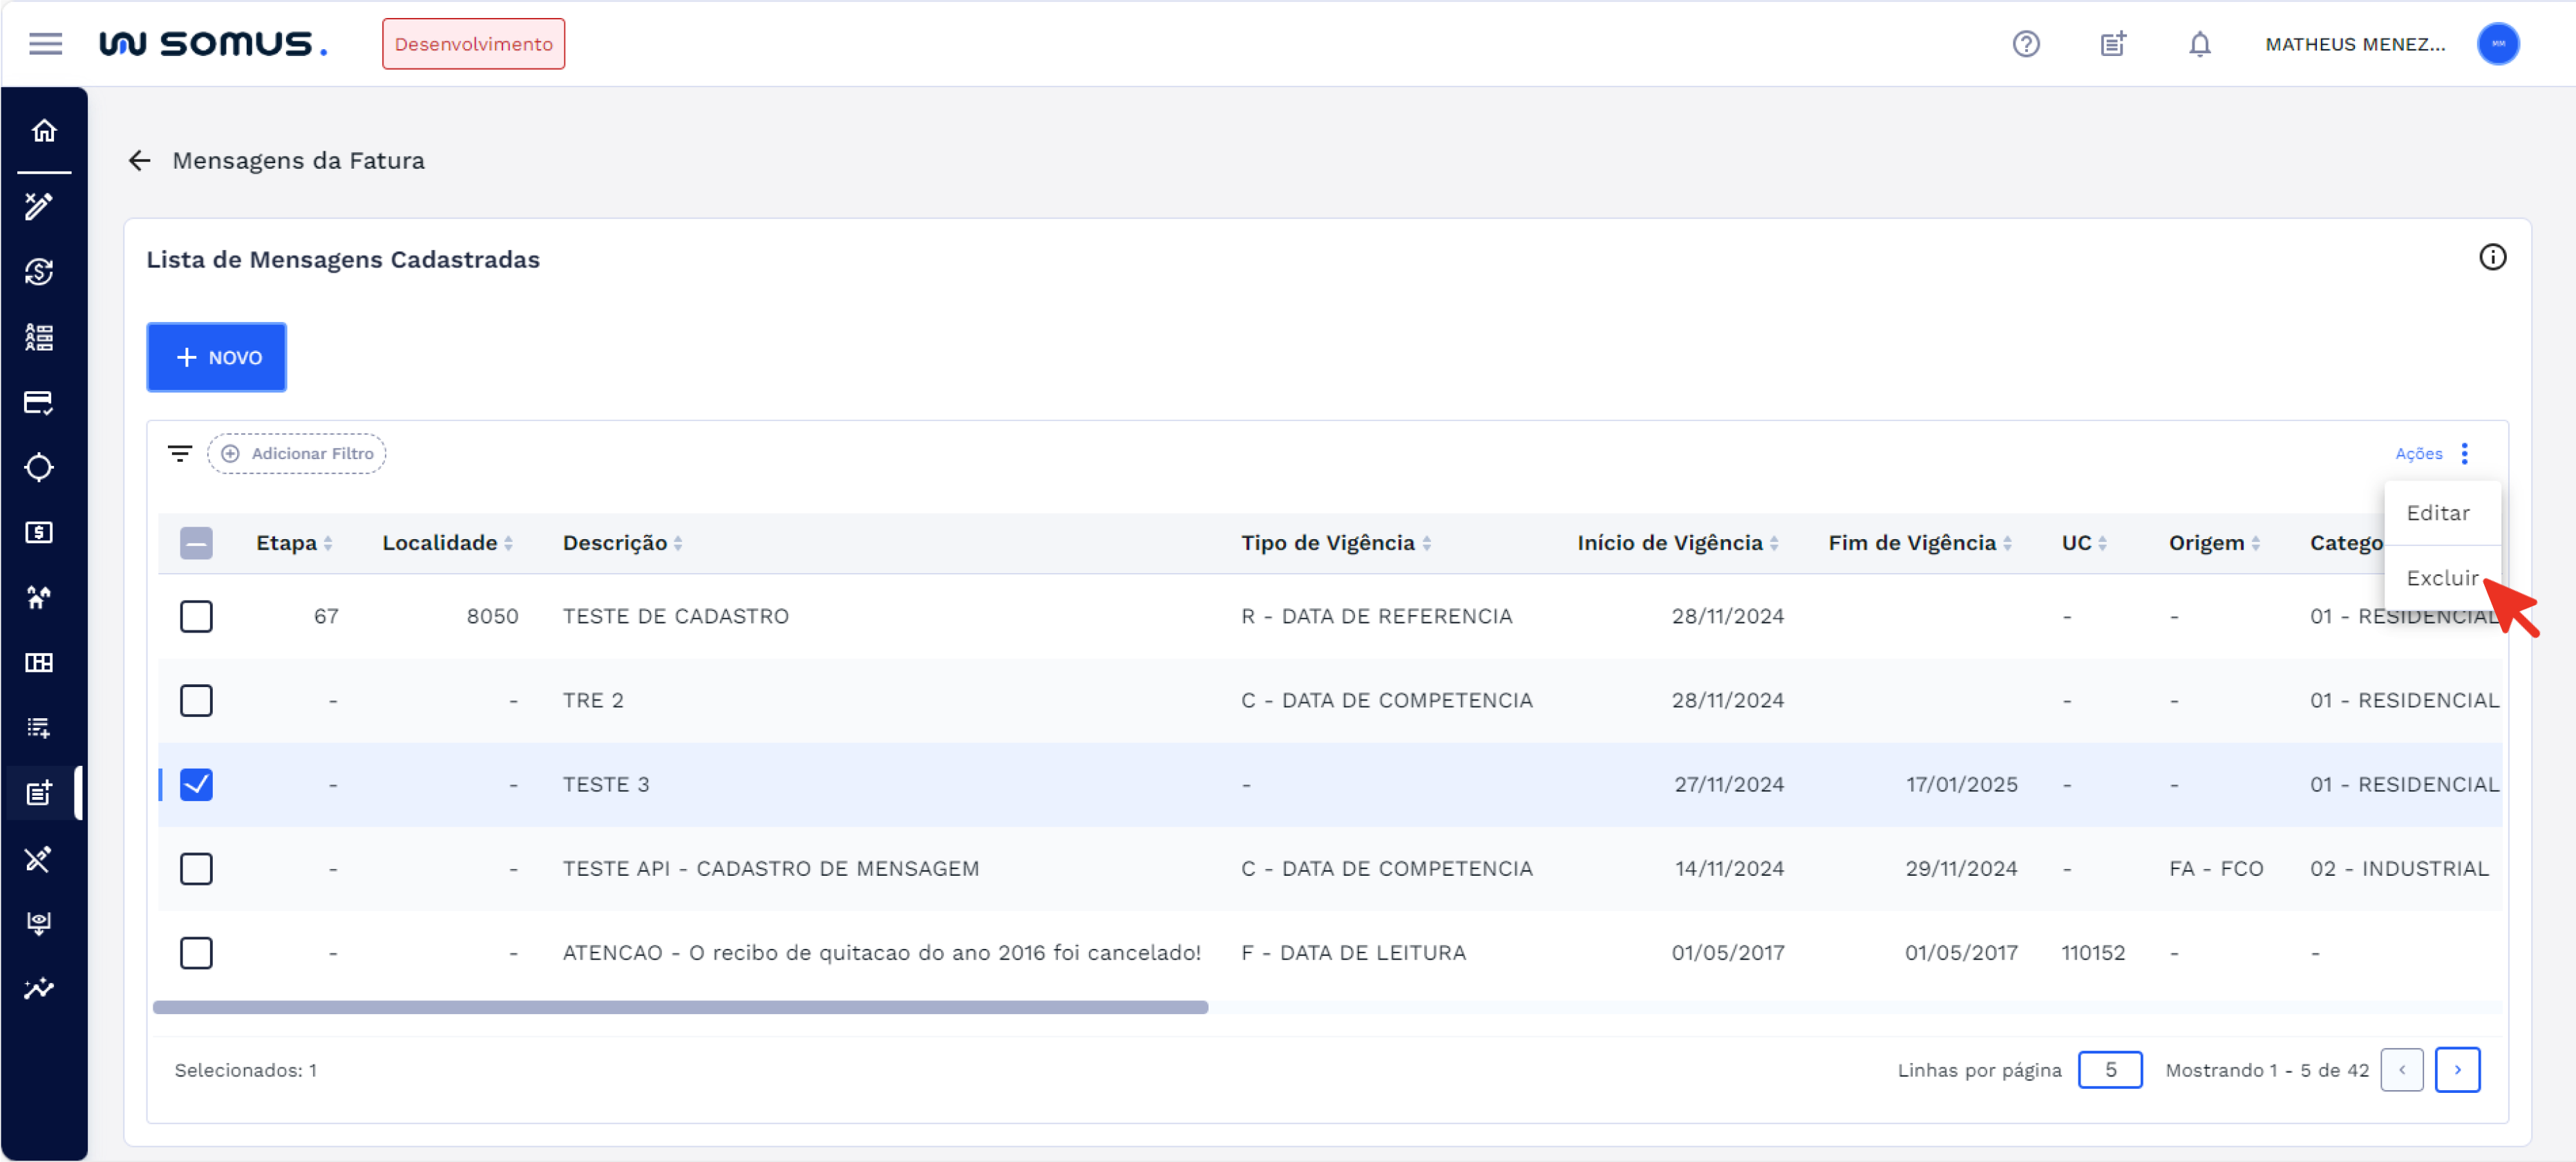
Task: Click the trend chart sidebar icon
Action: [39, 989]
